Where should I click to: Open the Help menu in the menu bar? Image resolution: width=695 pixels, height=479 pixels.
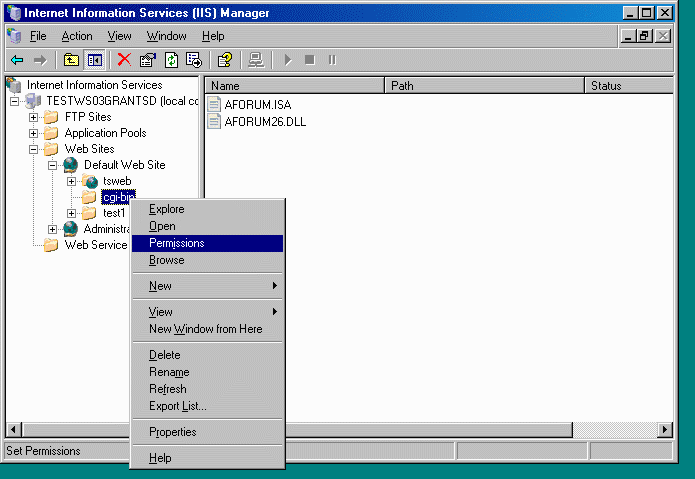[x=213, y=36]
